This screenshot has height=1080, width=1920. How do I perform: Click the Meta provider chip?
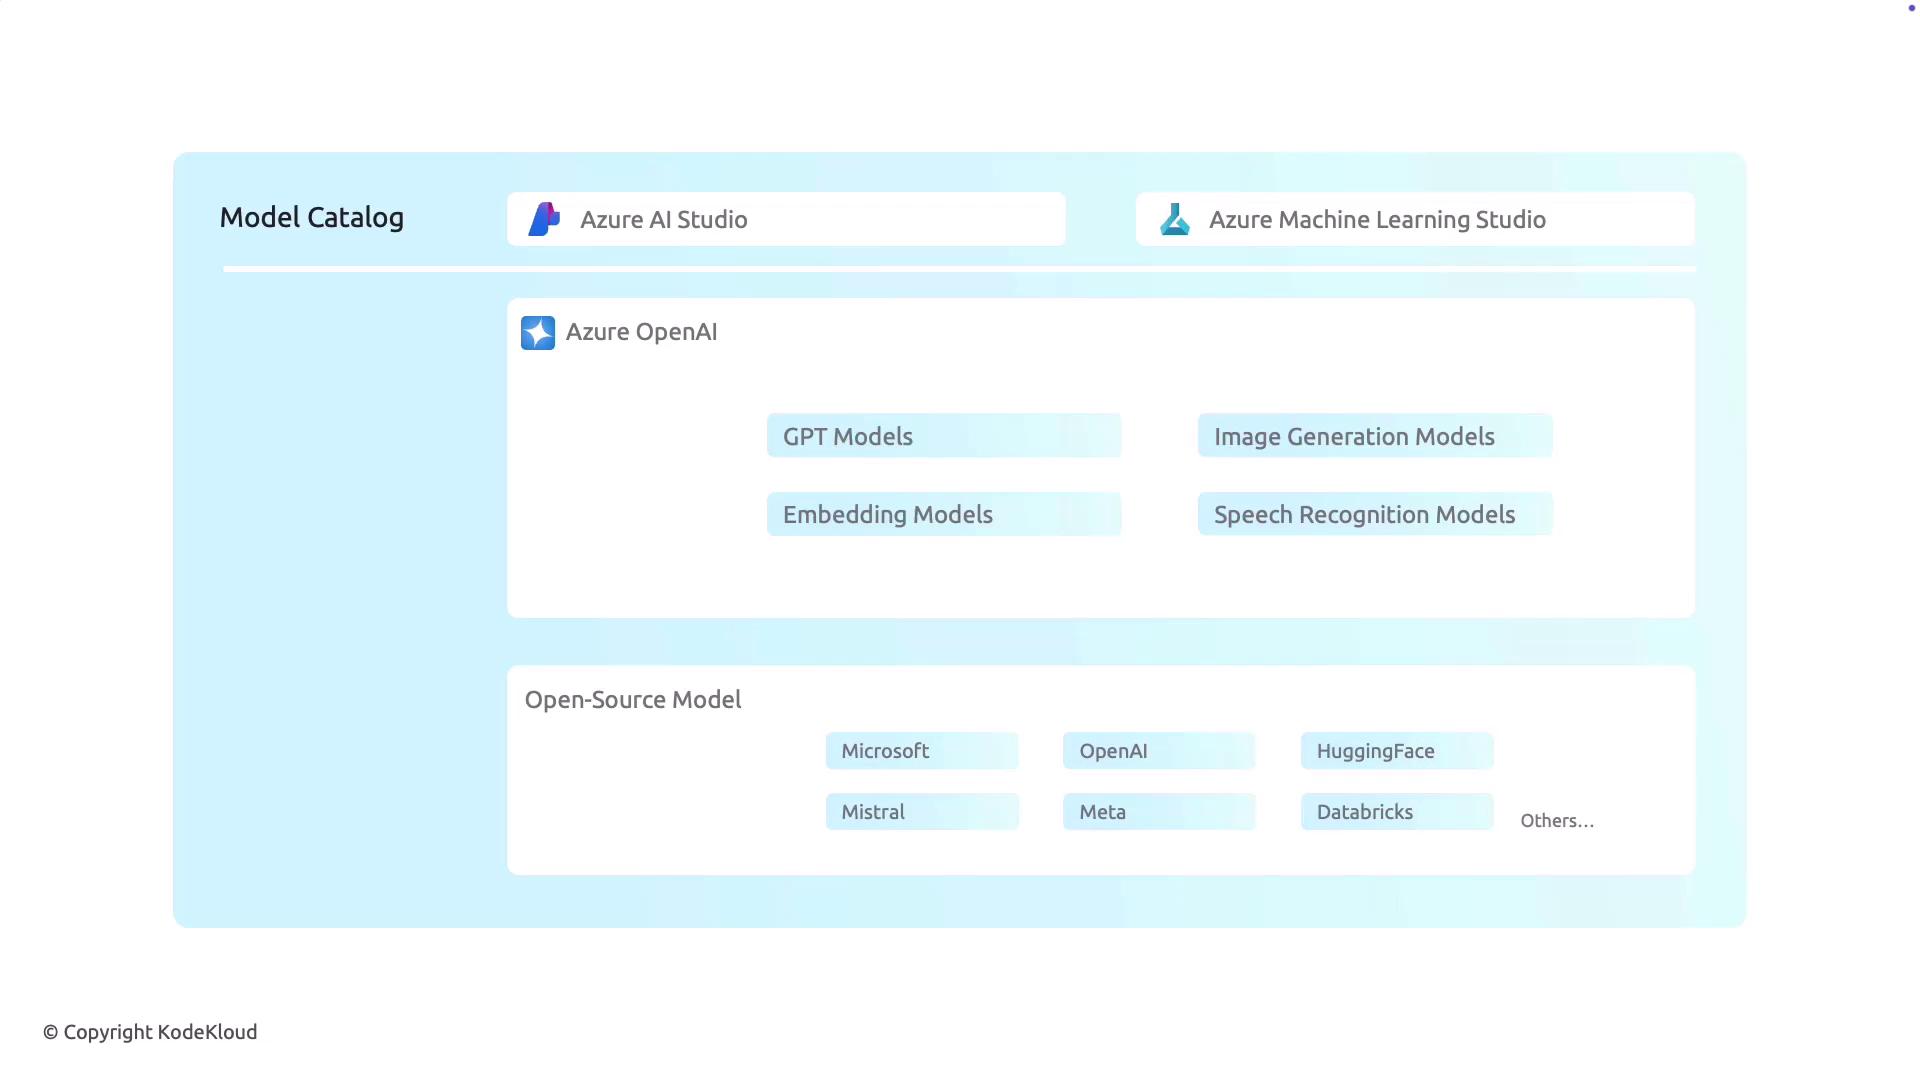pyautogui.click(x=1158, y=812)
